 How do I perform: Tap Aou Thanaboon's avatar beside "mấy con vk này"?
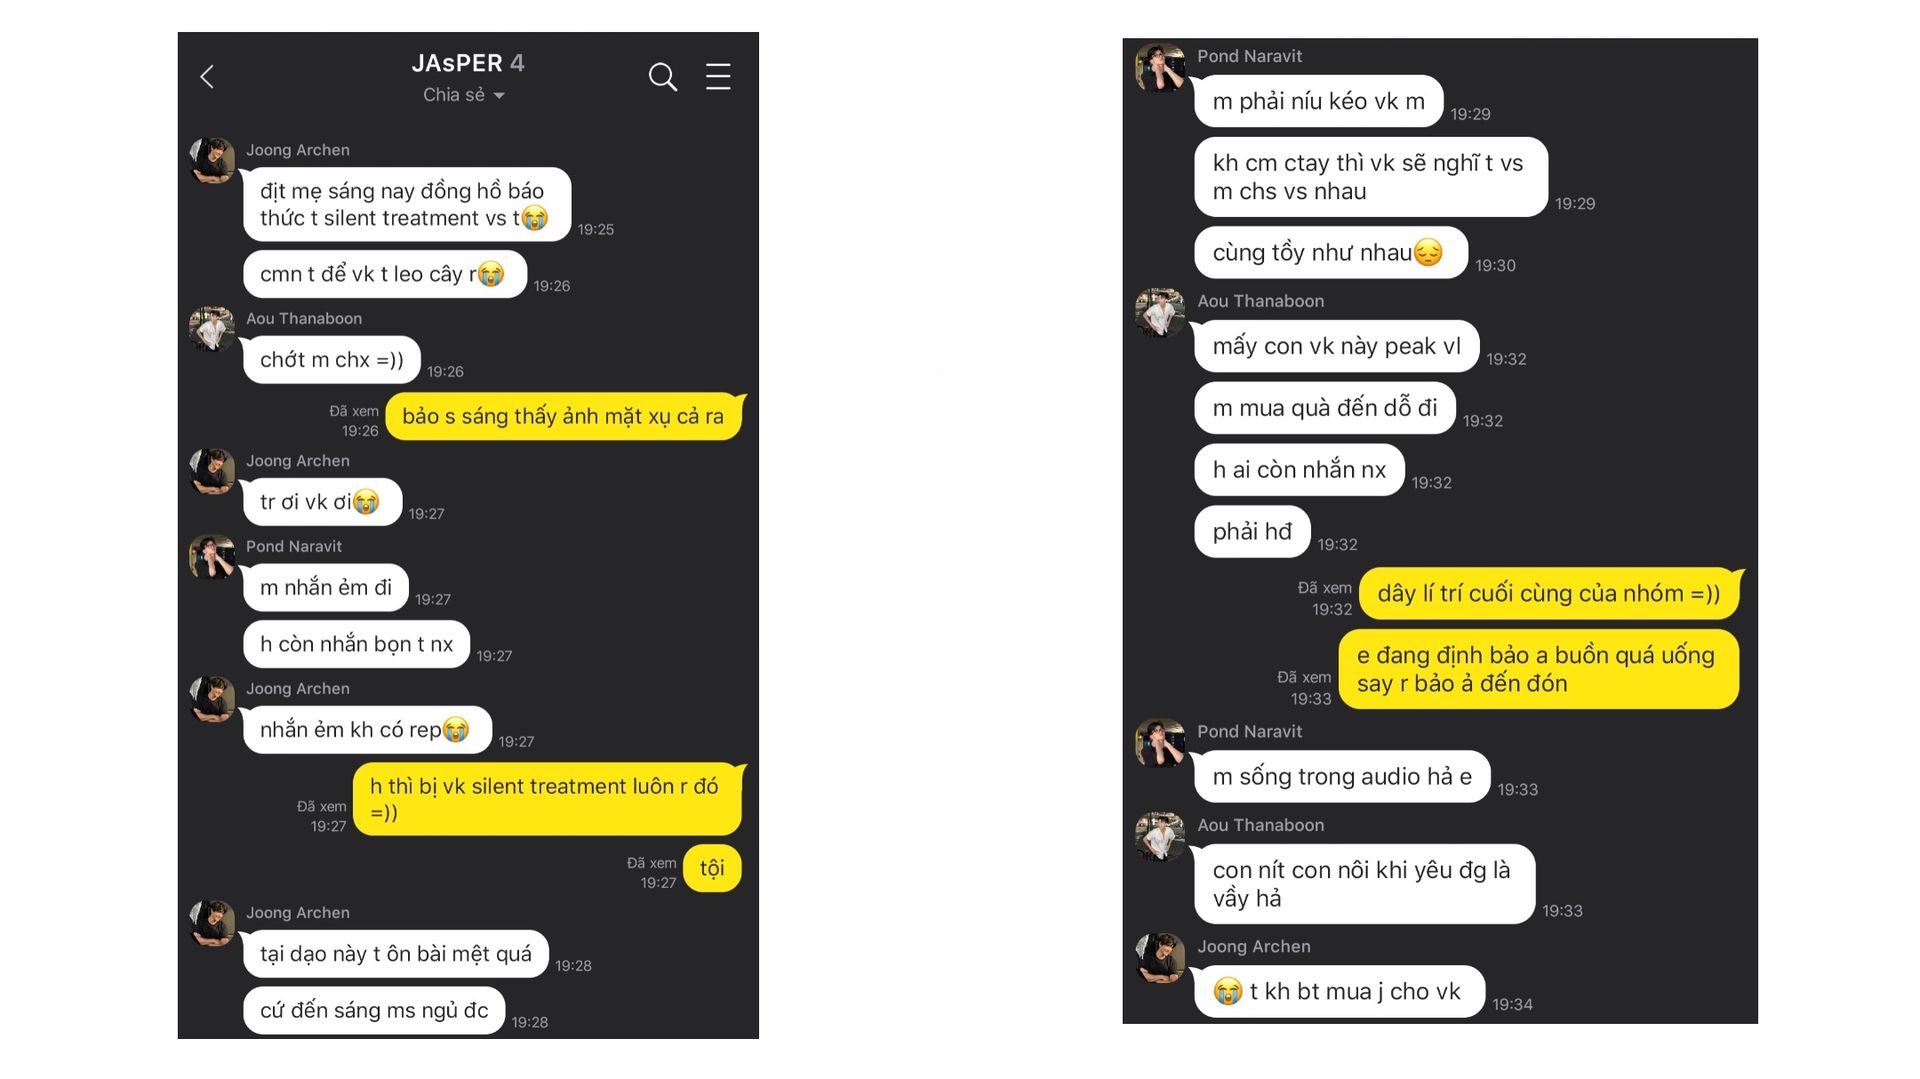pos(1160,313)
